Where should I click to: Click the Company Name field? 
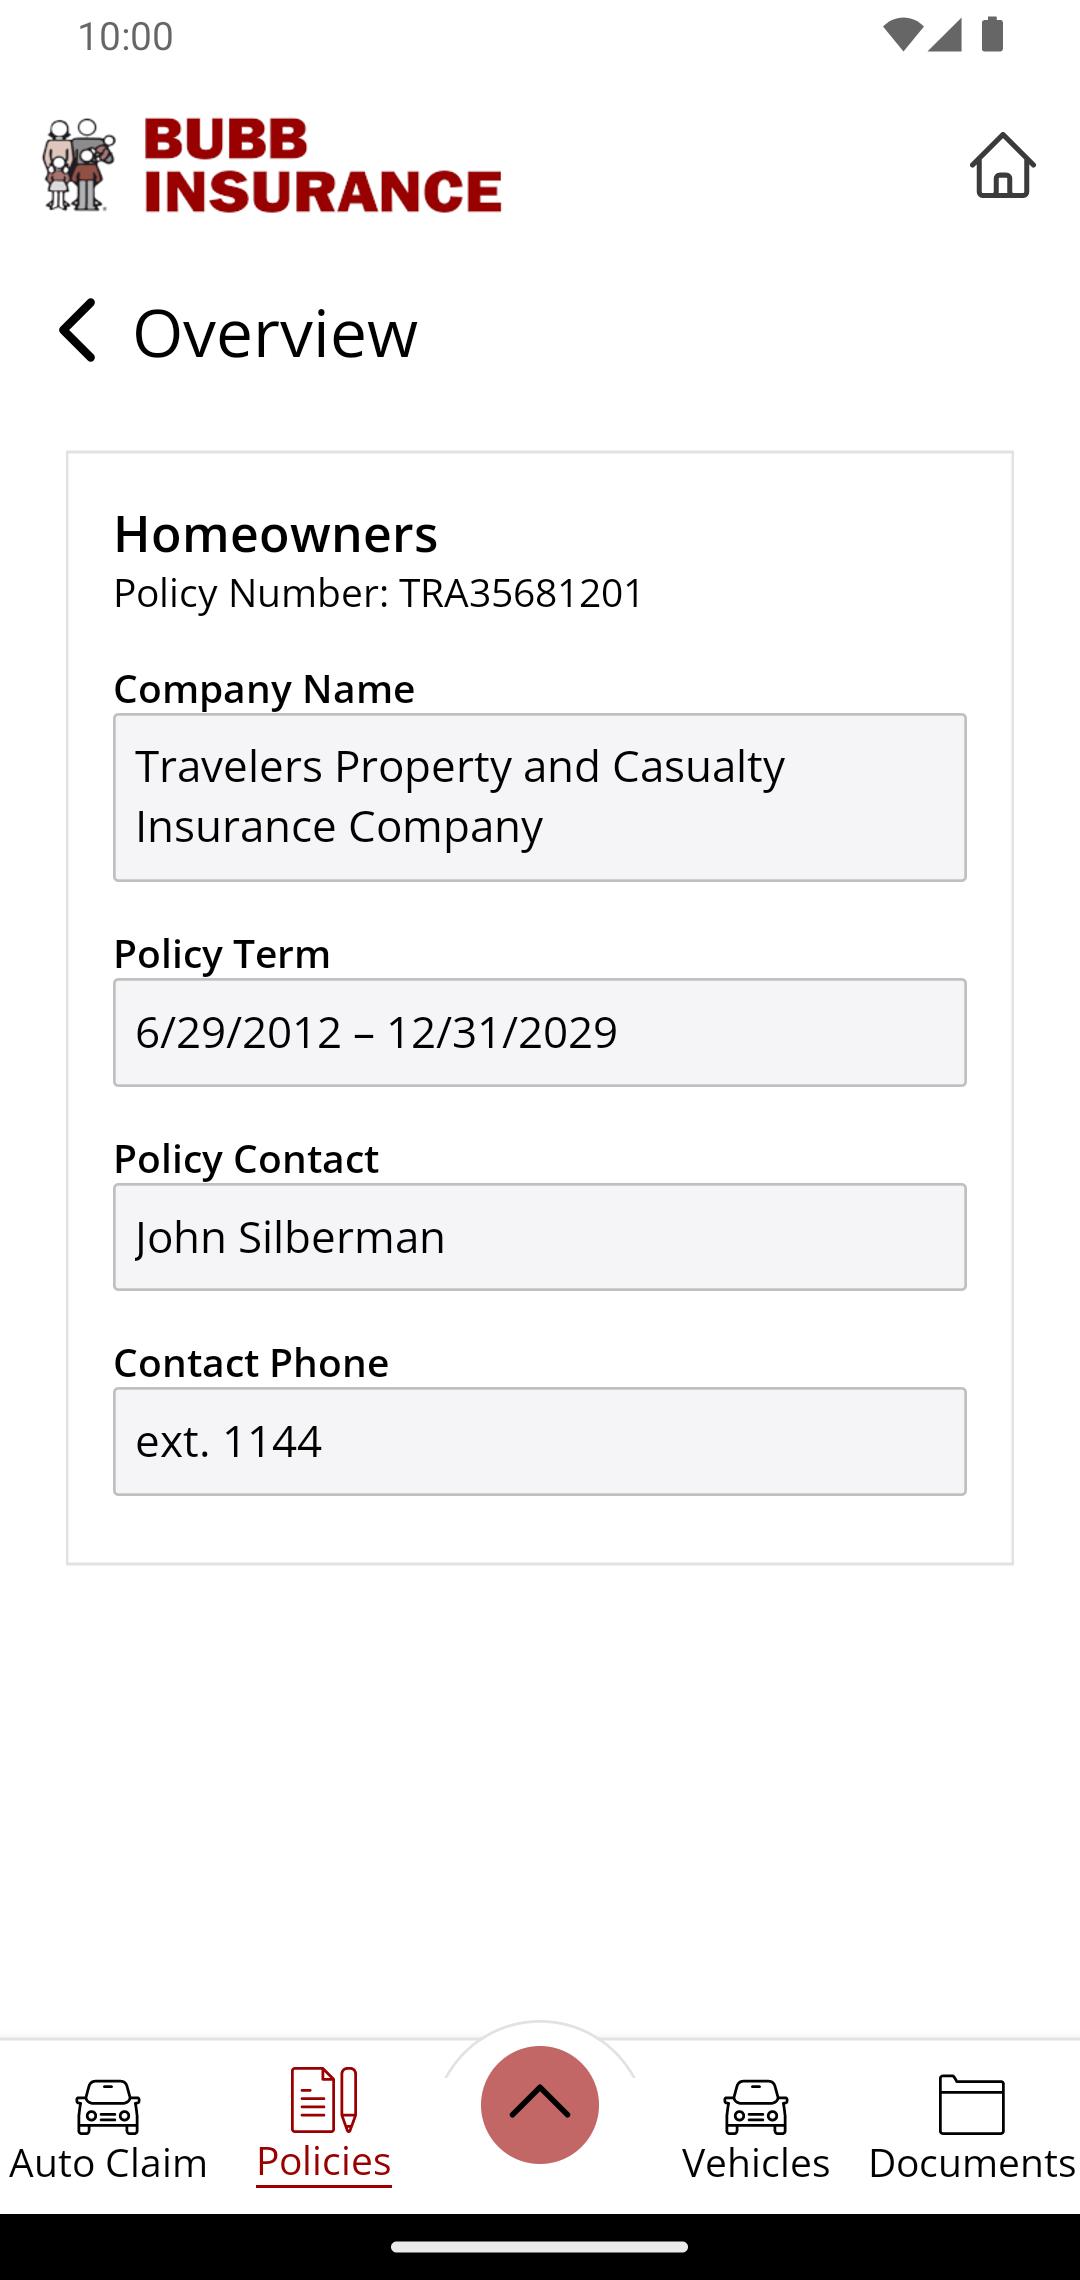pos(540,797)
